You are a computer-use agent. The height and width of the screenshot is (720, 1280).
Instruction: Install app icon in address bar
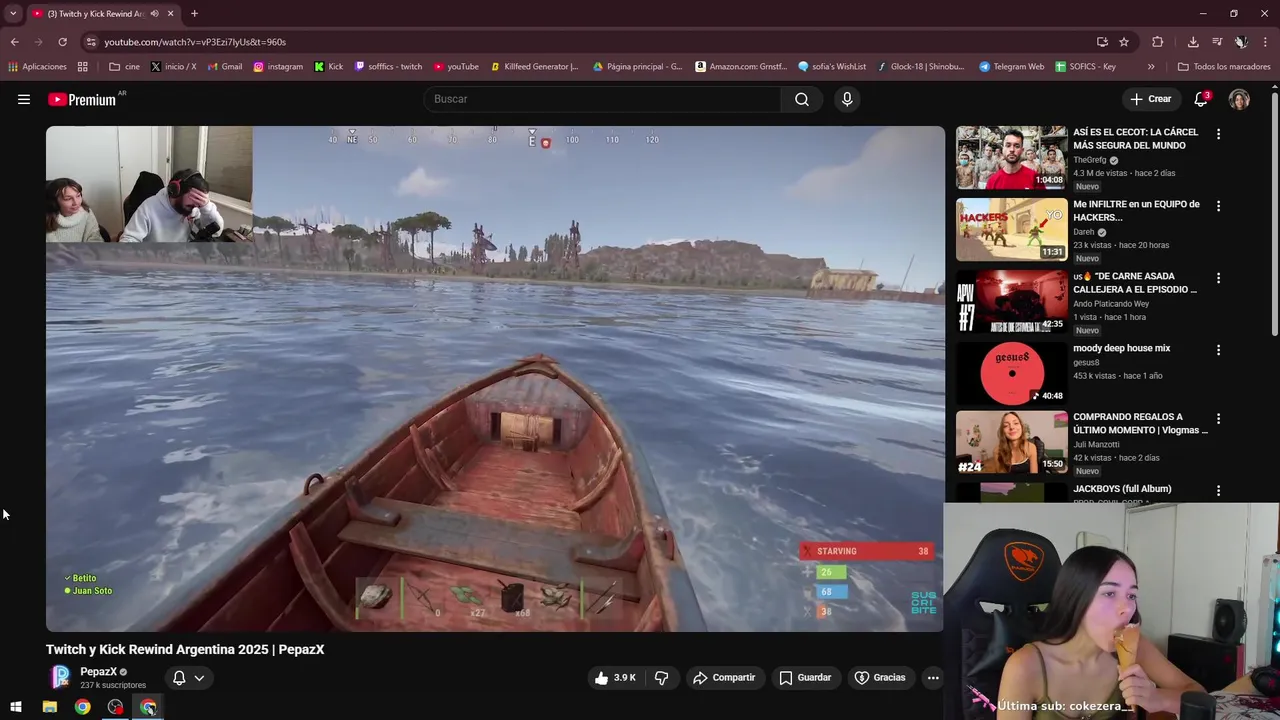(x=1102, y=42)
